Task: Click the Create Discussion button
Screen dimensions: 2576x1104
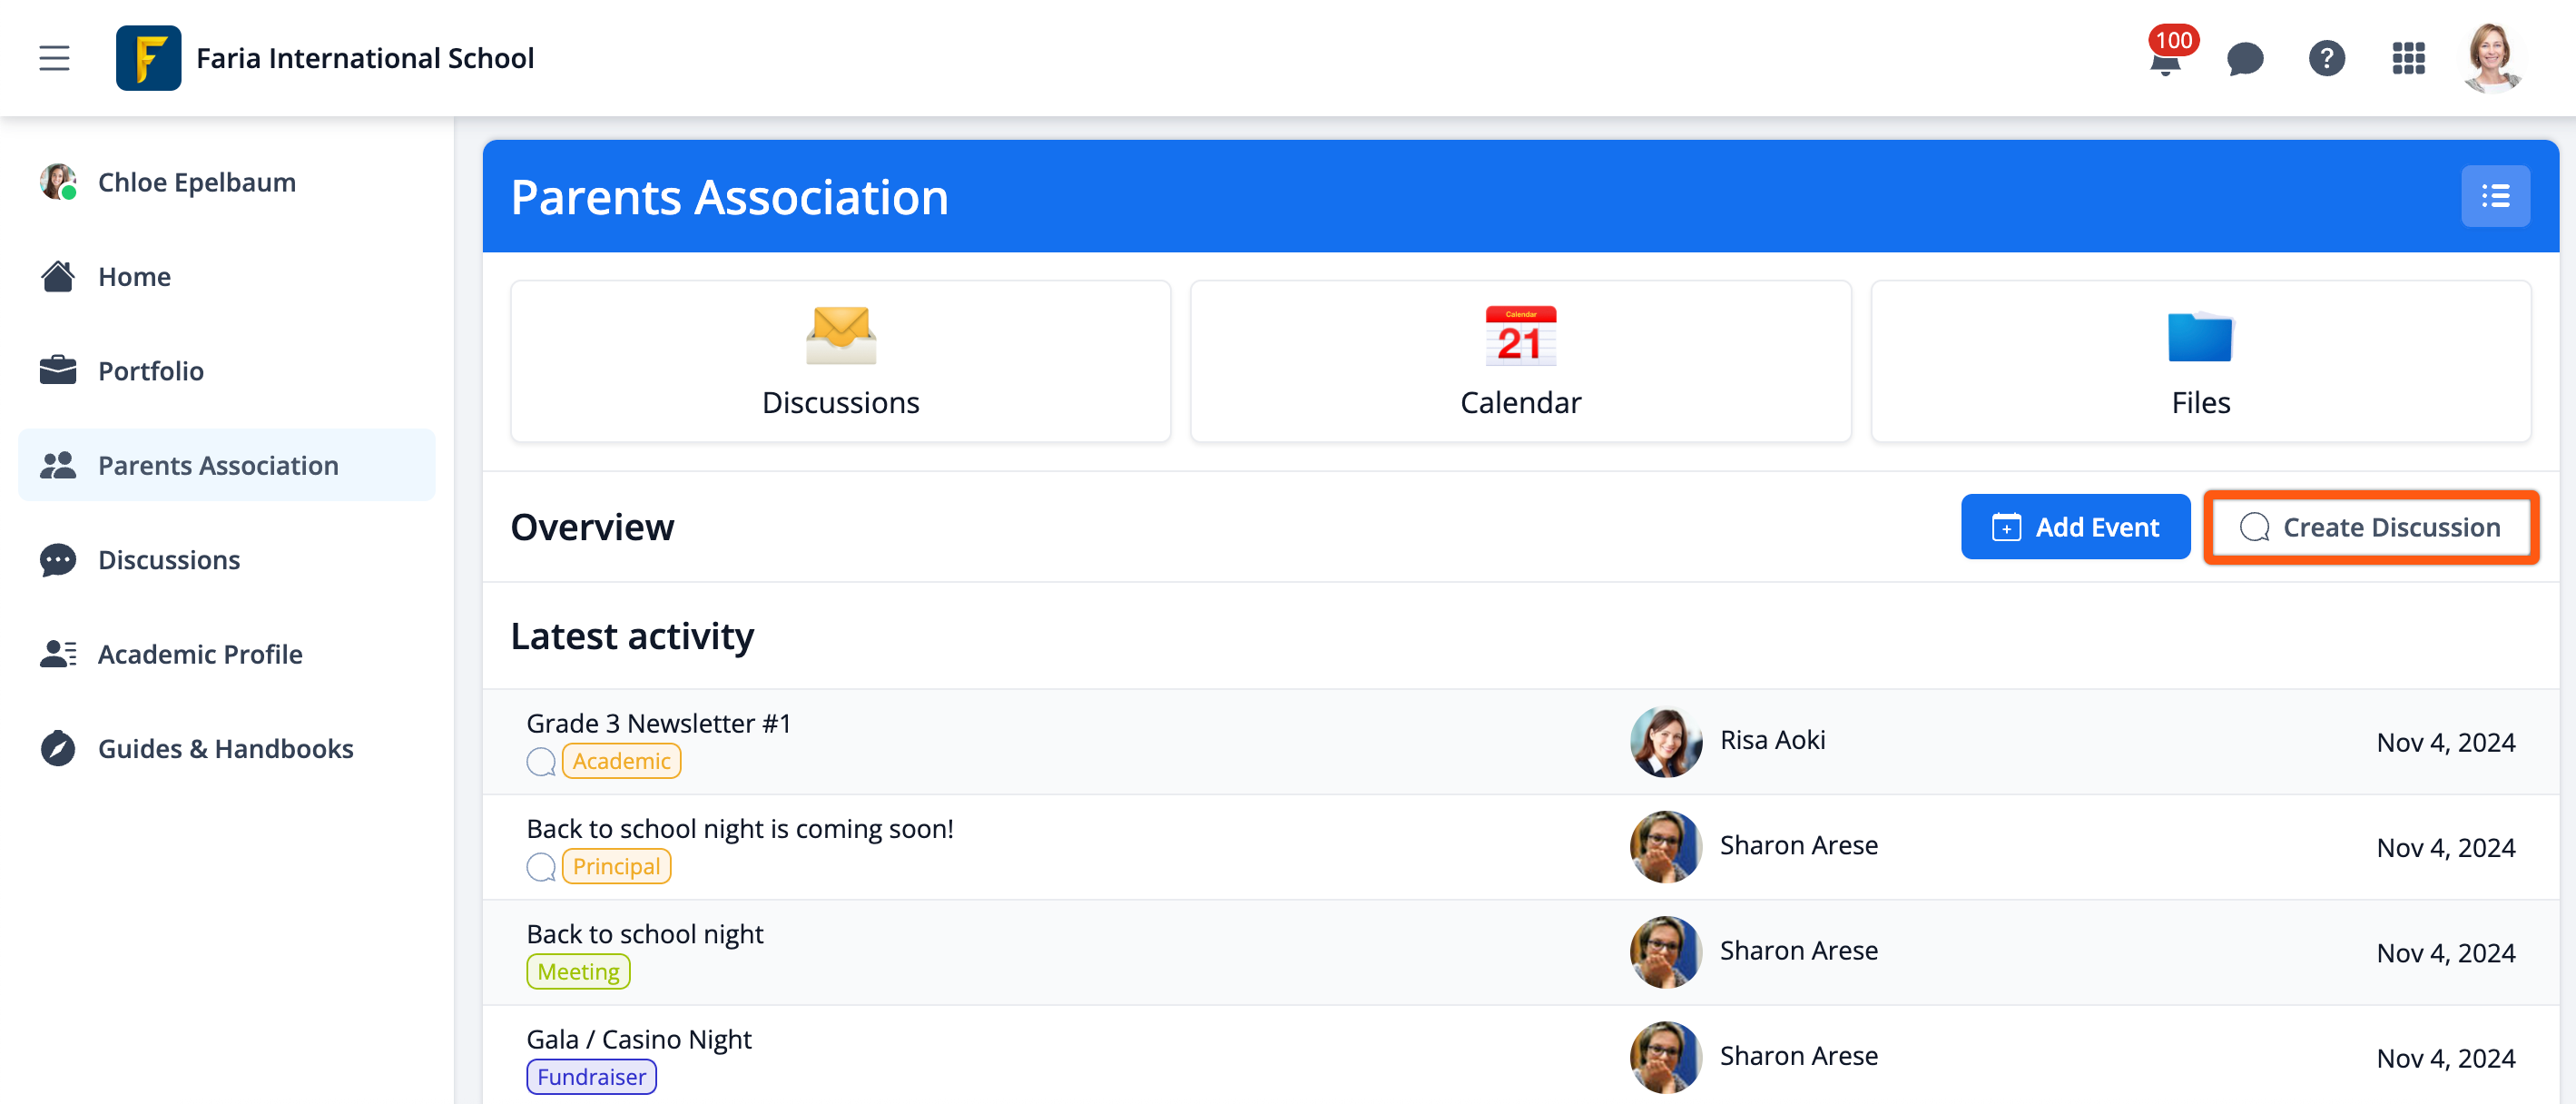Action: click(2371, 527)
